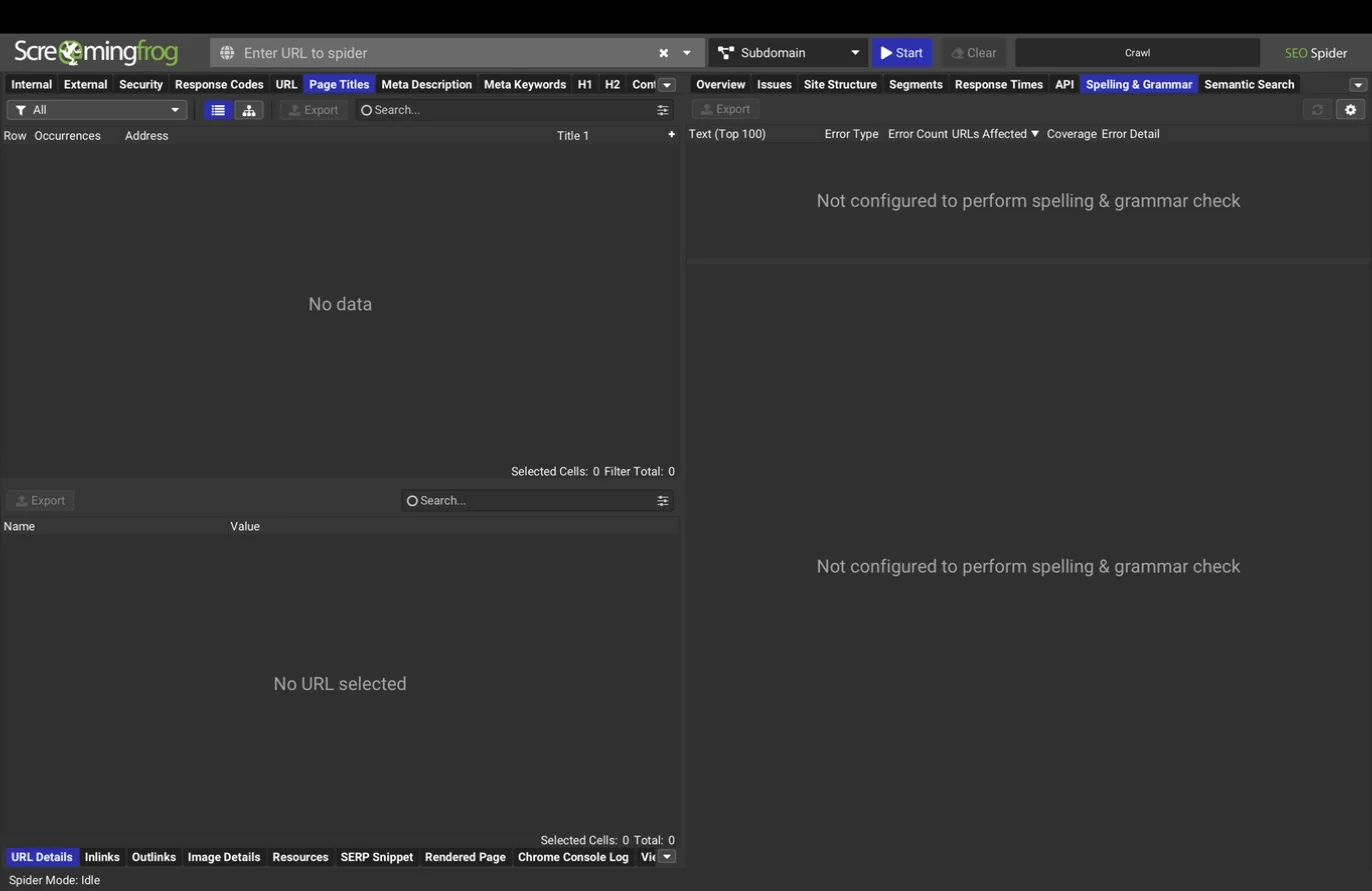The image size is (1372, 891).
Task: Select the Page Titles tab
Action: click(339, 85)
